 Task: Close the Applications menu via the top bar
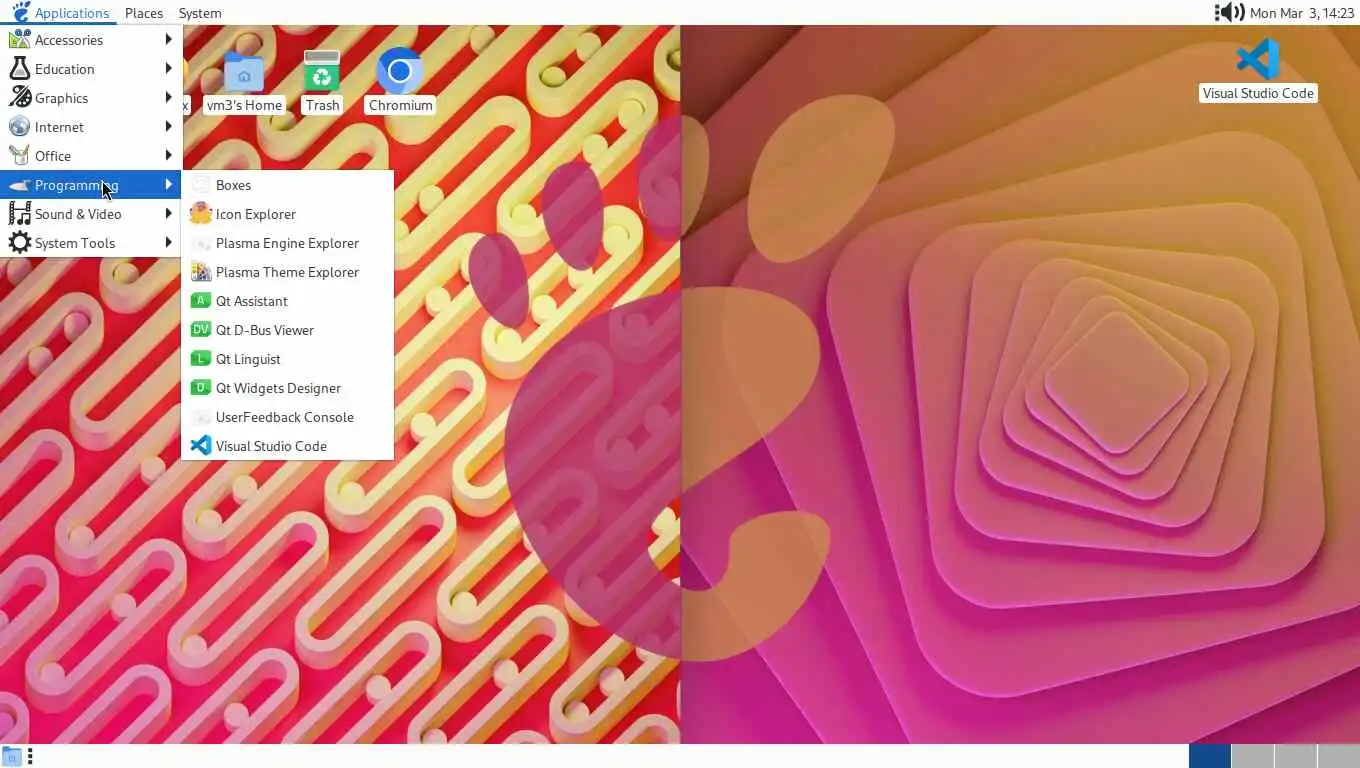[x=58, y=13]
